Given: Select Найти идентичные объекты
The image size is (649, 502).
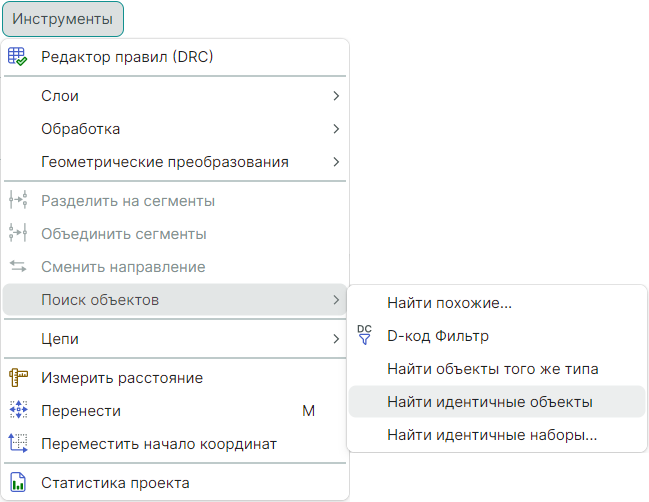Looking at the screenshot, I should coord(489,402).
